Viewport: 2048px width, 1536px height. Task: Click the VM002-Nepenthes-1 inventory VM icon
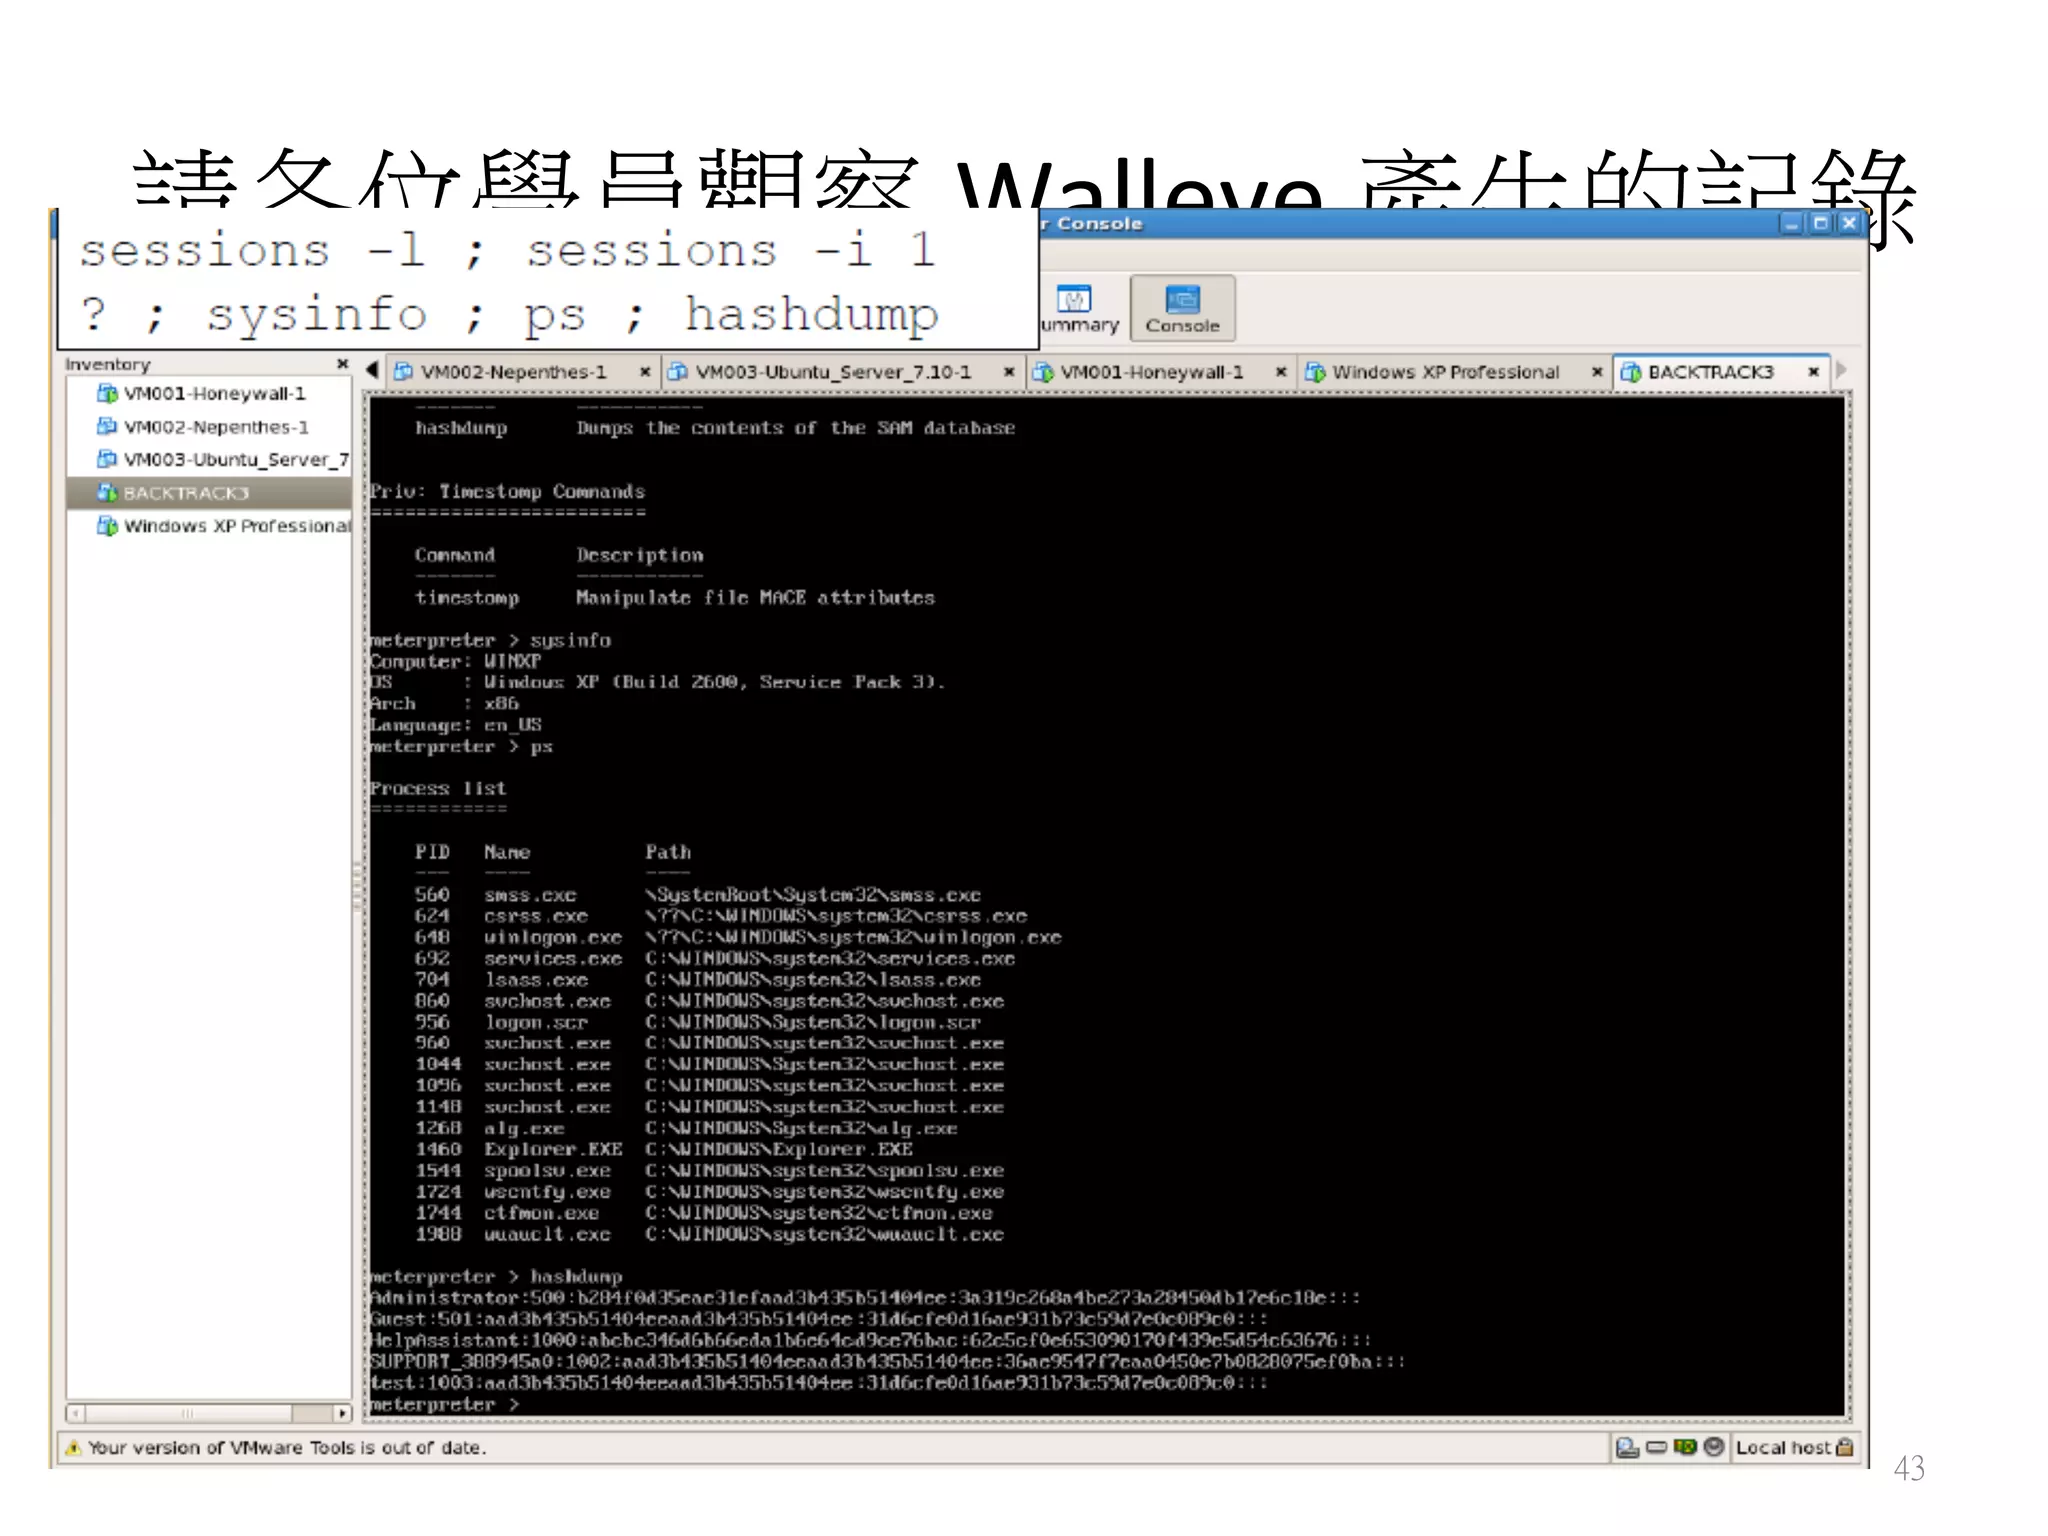click(x=107, y=426)
